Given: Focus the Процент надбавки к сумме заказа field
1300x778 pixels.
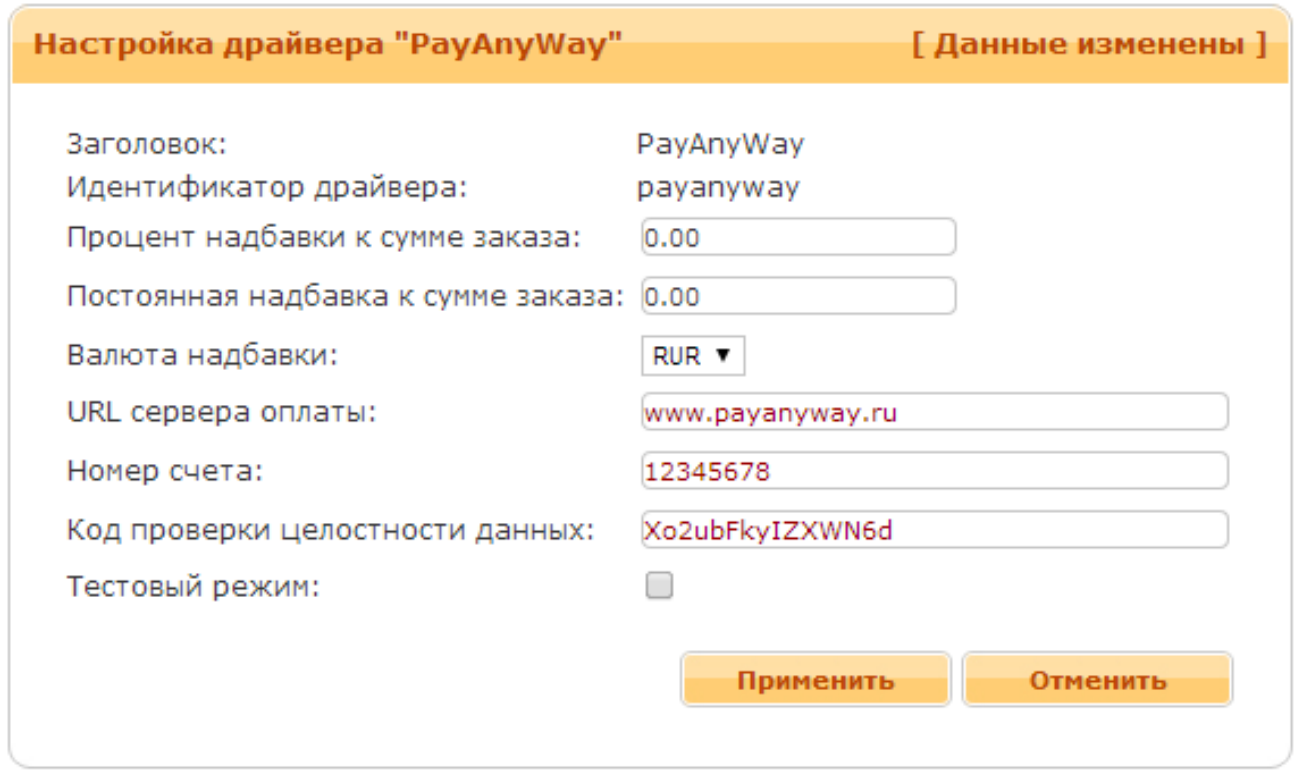Looking at the screenshot, I should pyautogui.click(x=798, y=238).
